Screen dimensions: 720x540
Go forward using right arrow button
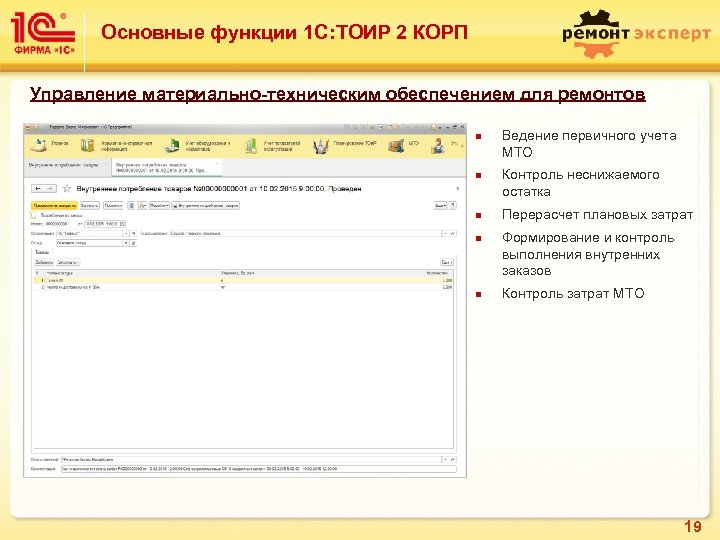point(50,188)
